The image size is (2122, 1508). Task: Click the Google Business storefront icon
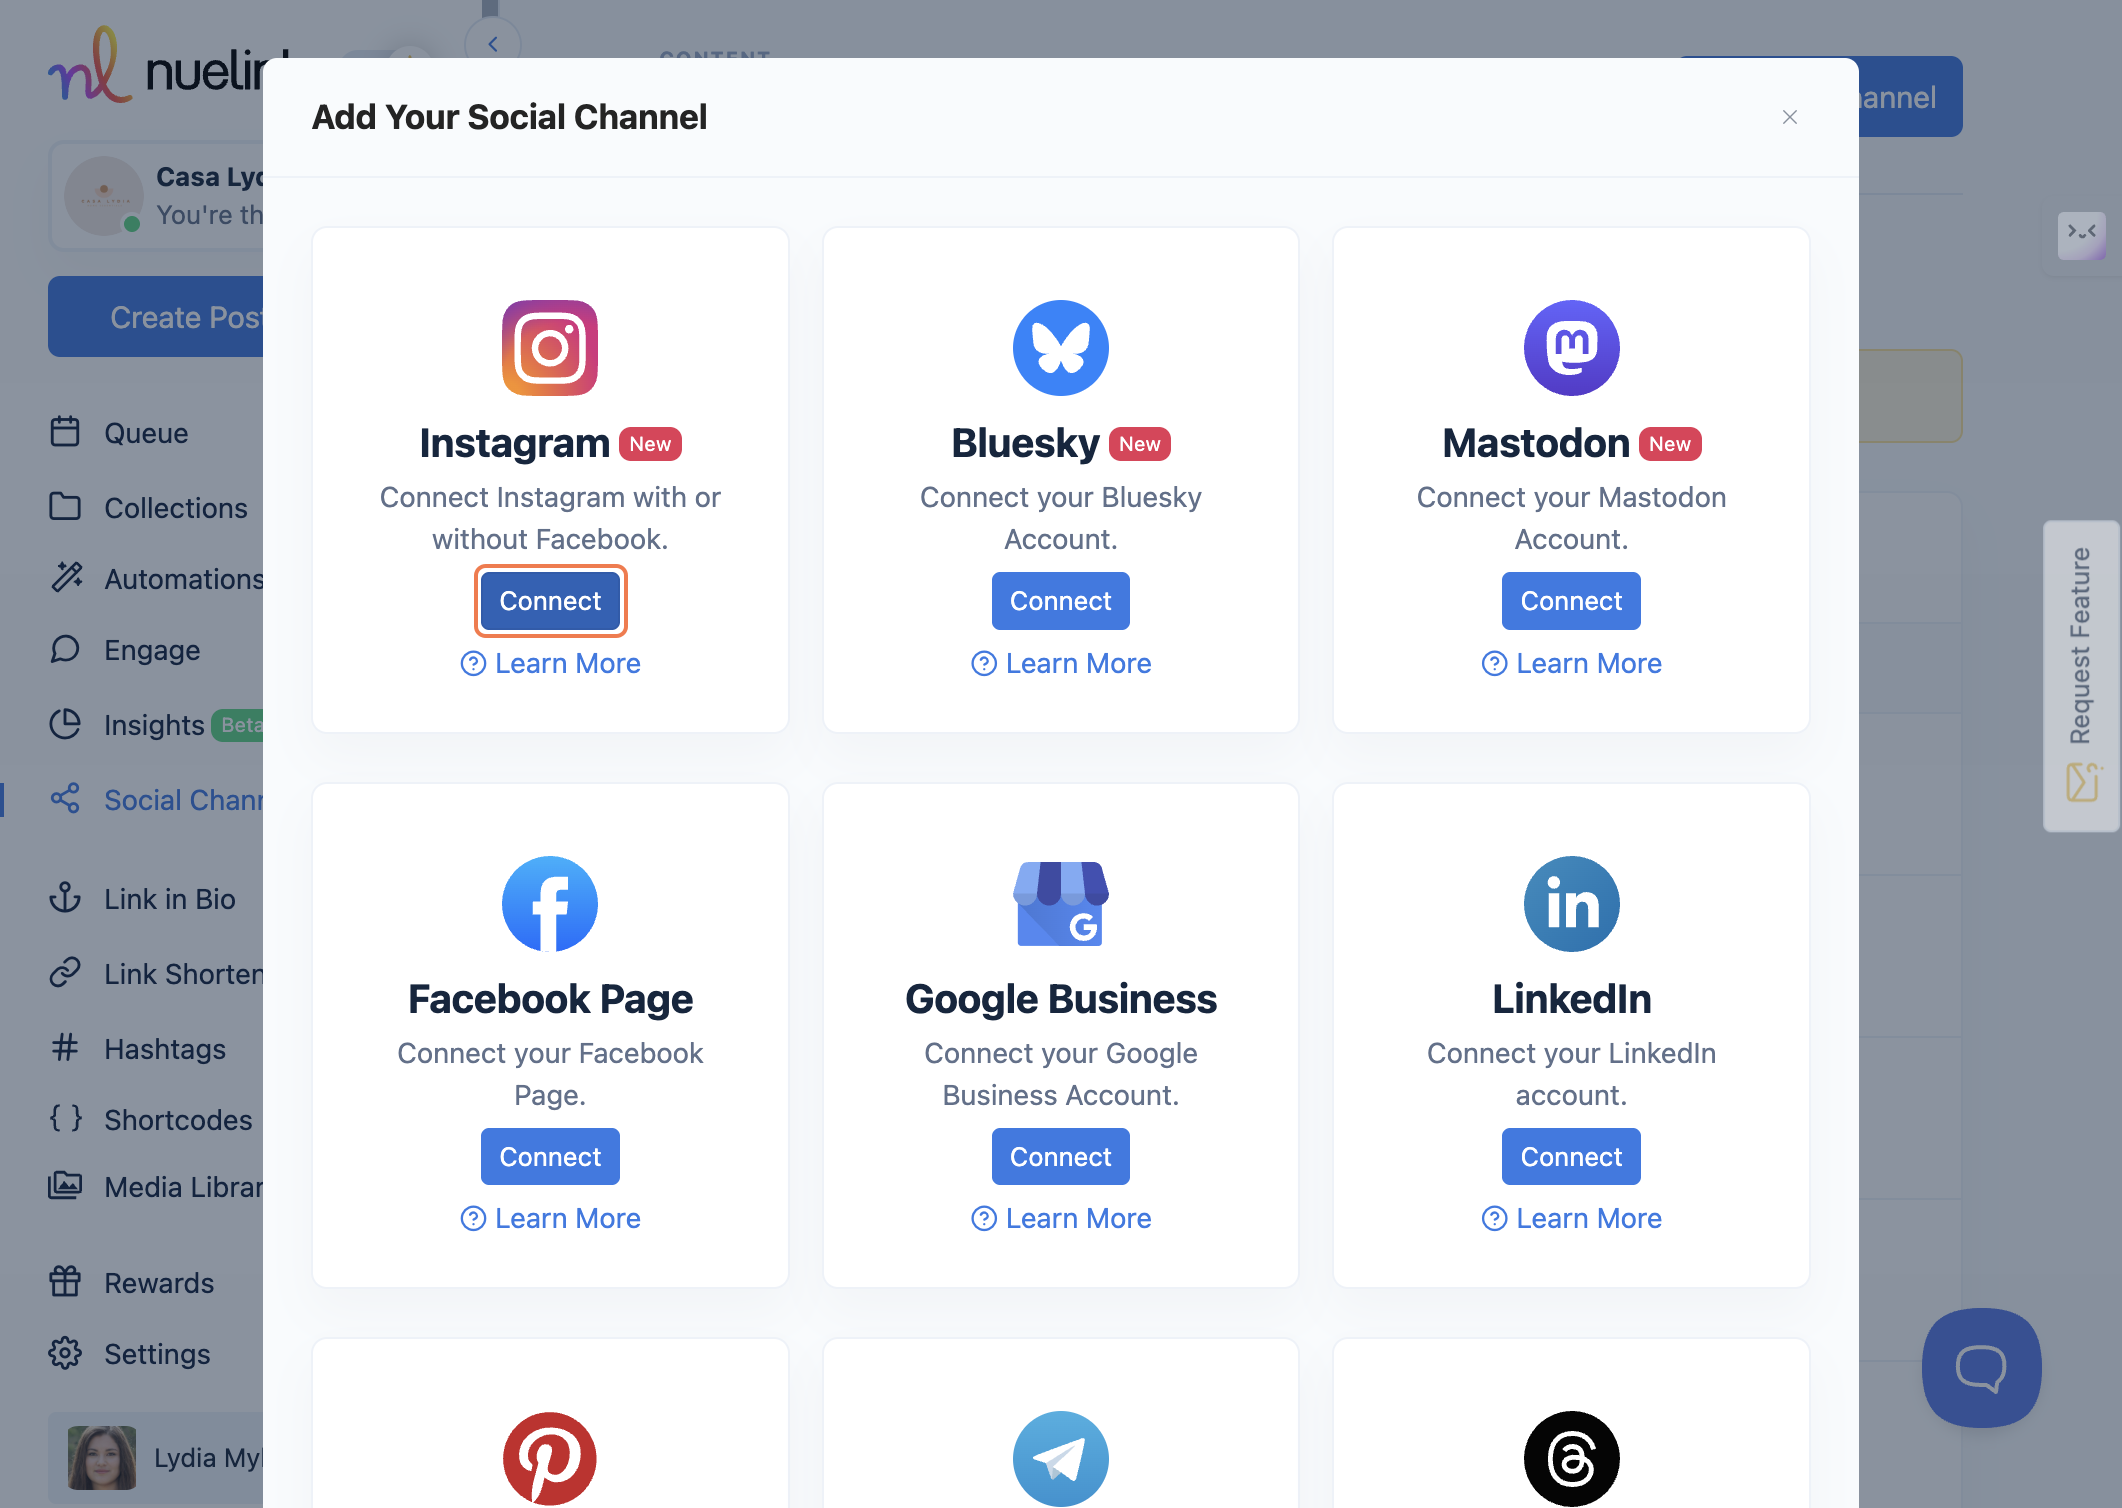pos(1061,904)
